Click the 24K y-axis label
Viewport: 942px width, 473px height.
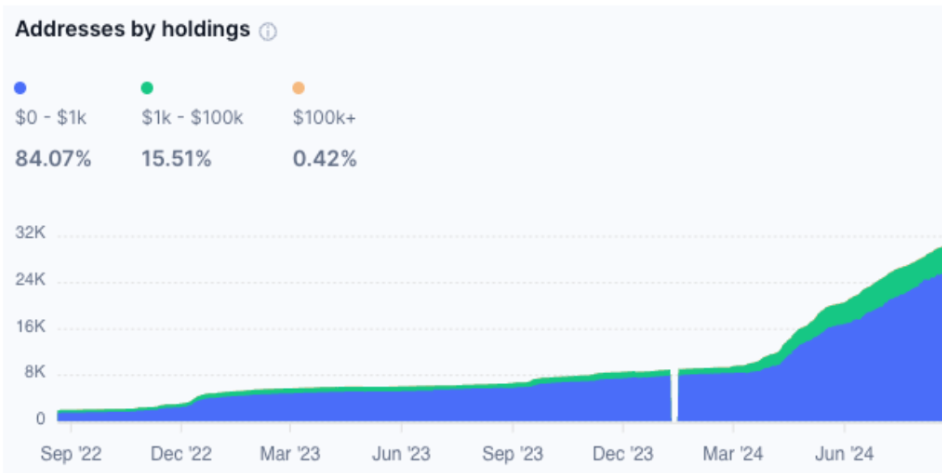pyautogui.click(x=30, y=279)
